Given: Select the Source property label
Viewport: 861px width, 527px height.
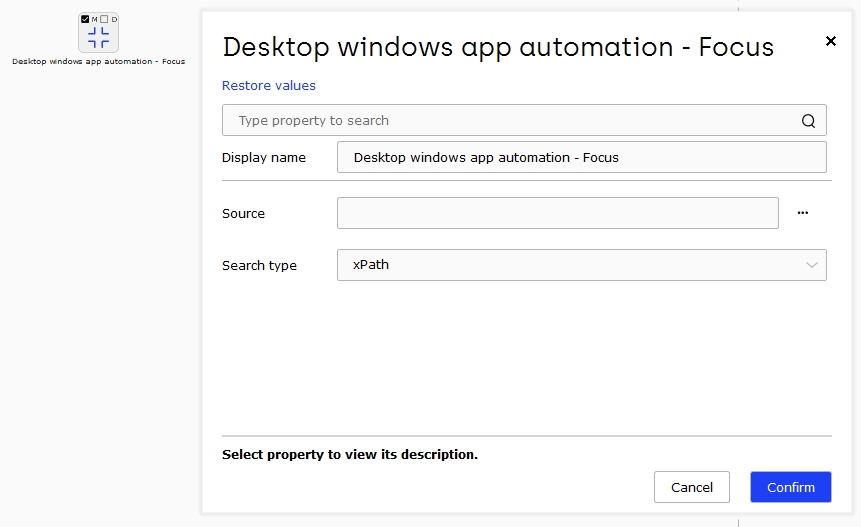Looking at the screenshot, I should pyautogui.click(x=243, y=214).
